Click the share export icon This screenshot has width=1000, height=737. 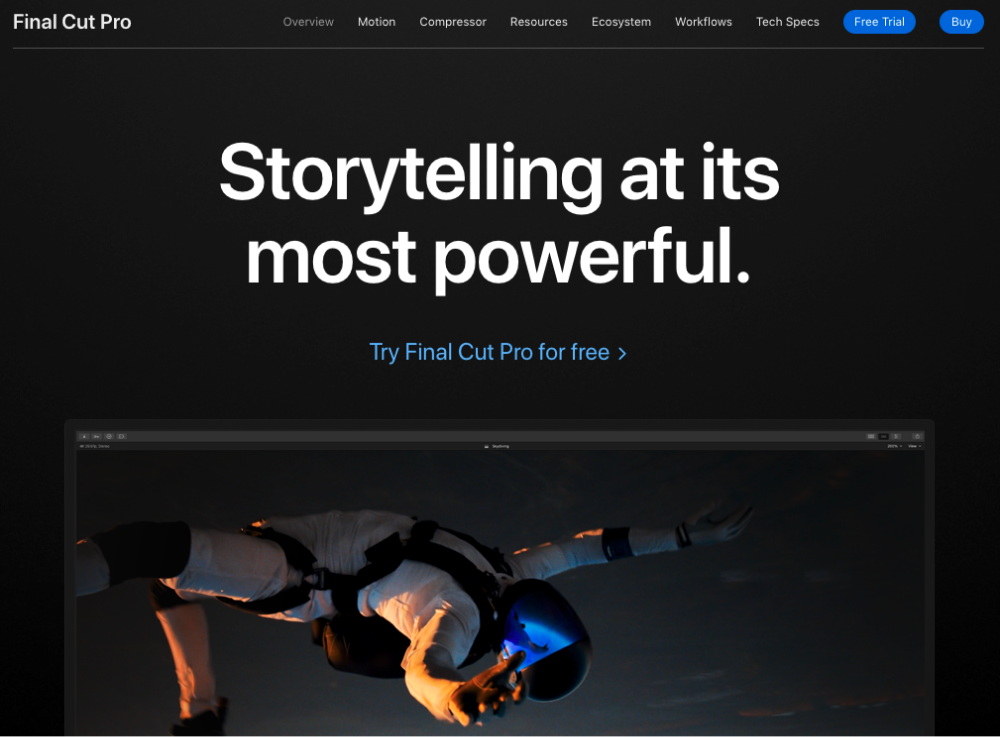pyautogui.click(x=917, y=437)
